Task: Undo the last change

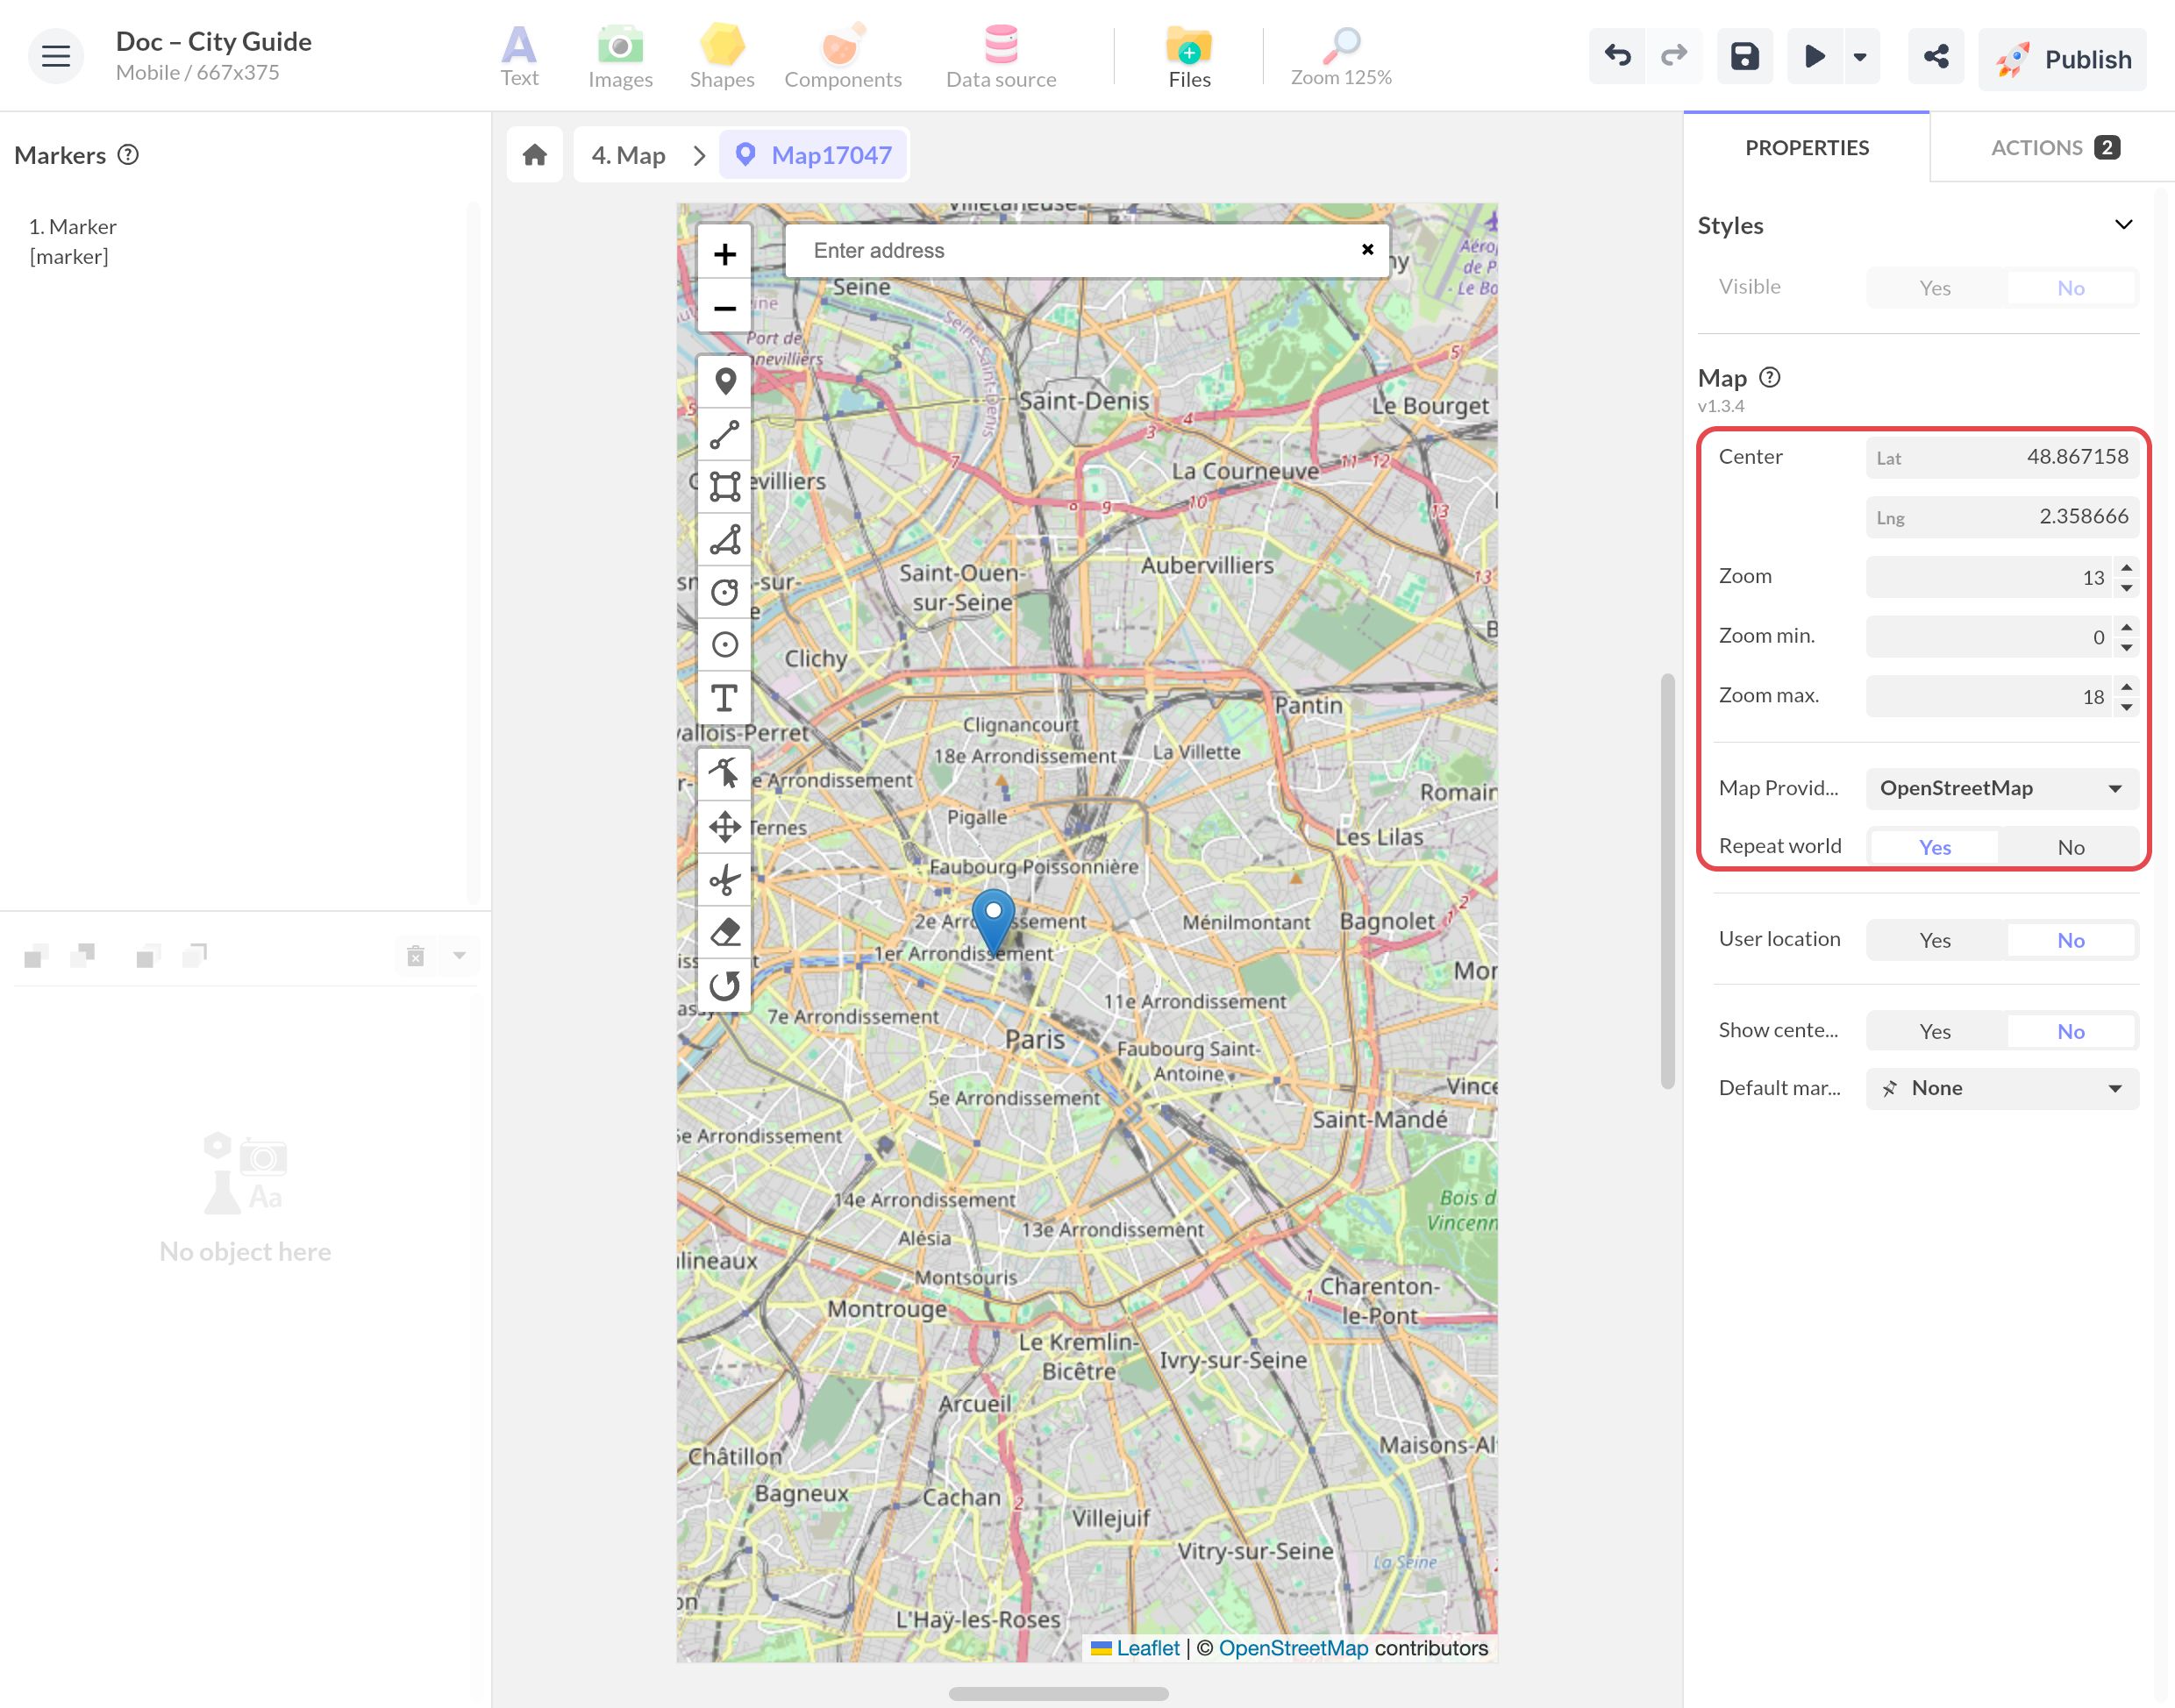Action: [x=1617, y=56]
